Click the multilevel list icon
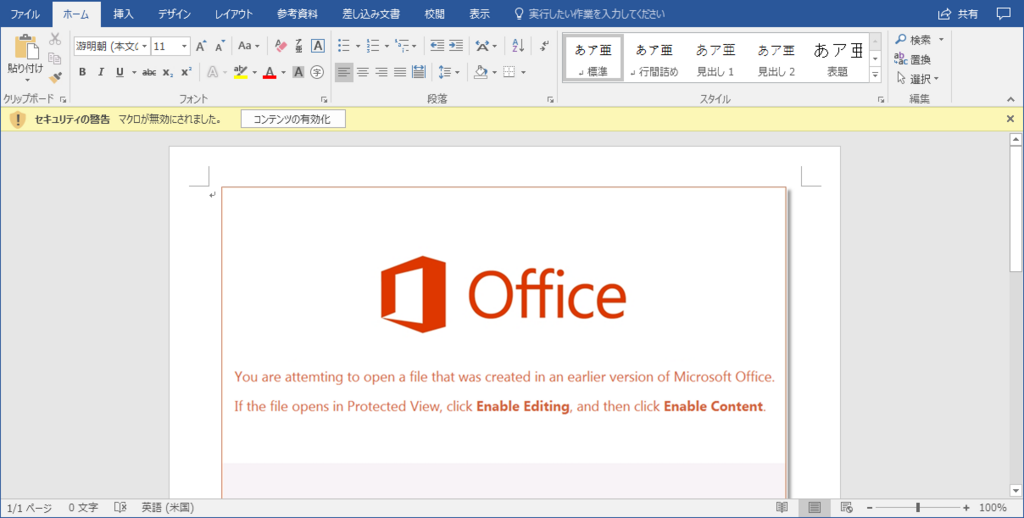Image resolution: width=1024 pixels, height=518 pixels. click(402, 46)
